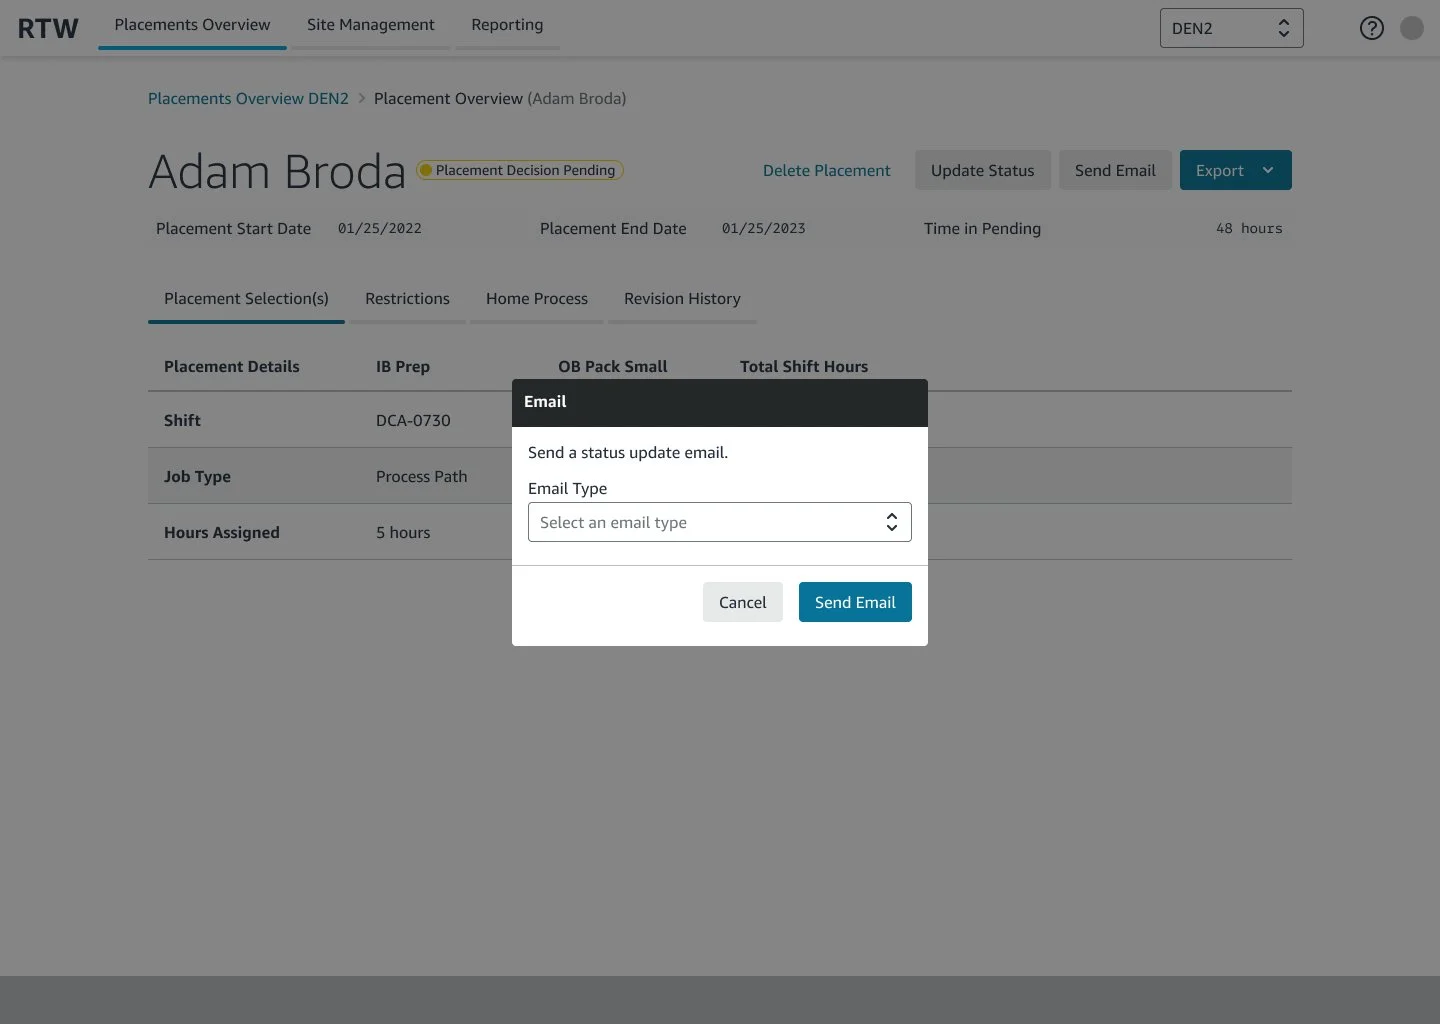Click blue Send Email button in dialog

click(x=855, y=602)
